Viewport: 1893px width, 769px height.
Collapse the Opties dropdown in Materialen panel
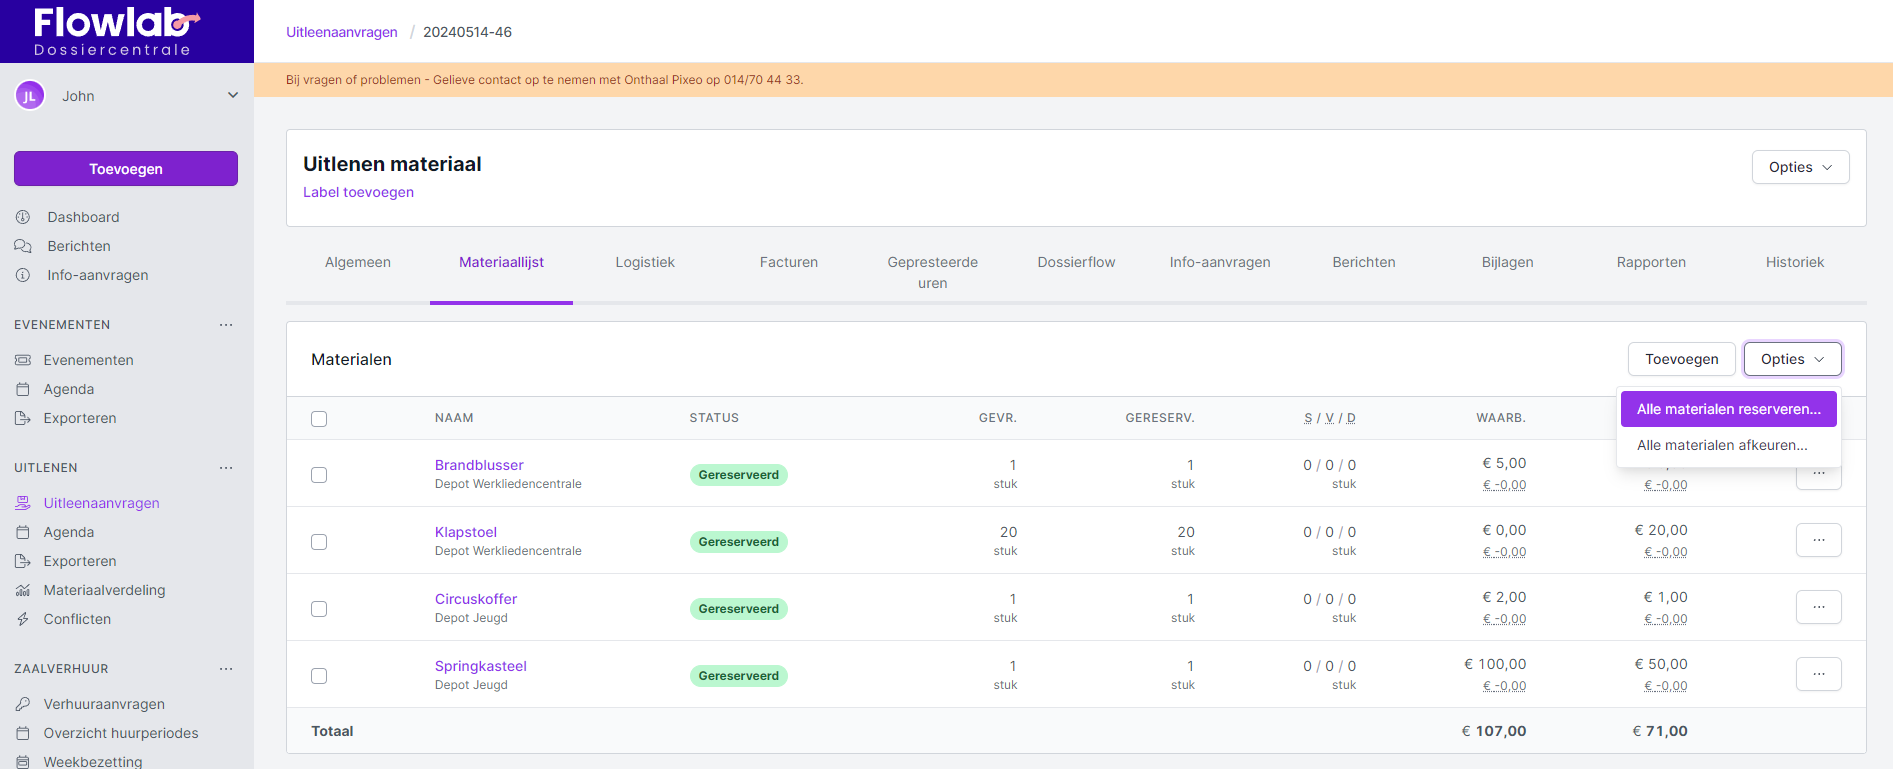coord(1792,359)
